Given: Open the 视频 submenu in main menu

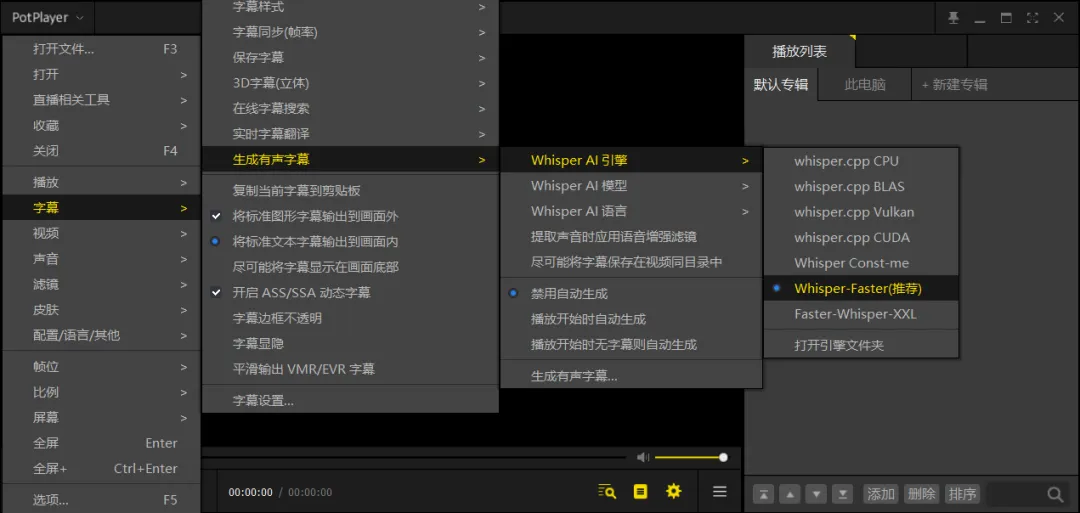Looking at the screenshot, I should [x=101, y=233].
